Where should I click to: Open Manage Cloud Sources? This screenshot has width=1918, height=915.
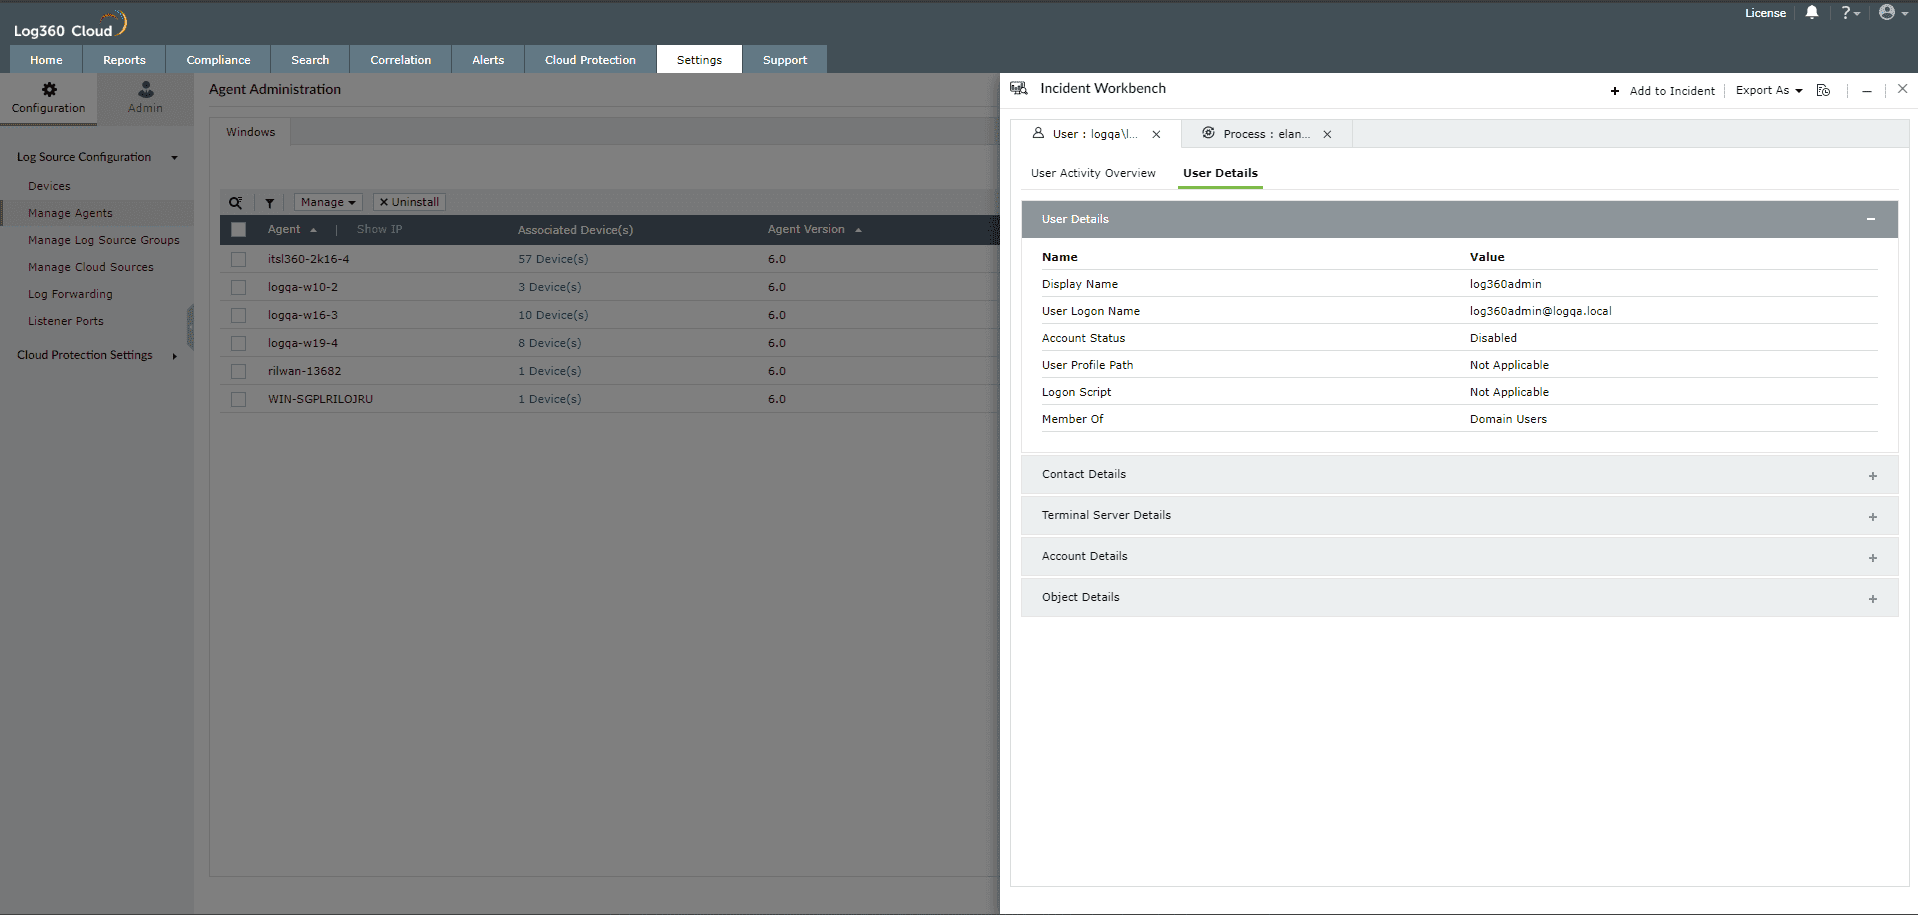pos(91,267)
